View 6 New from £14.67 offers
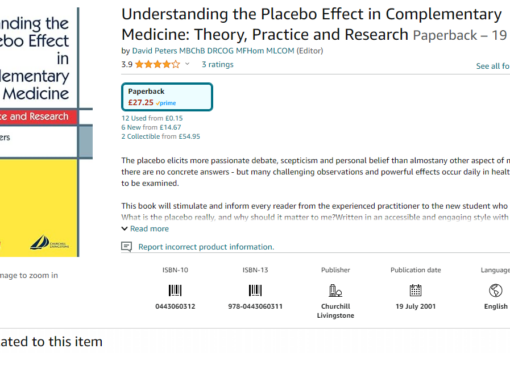Screen dimensions: 510x382 pyautogui.click(x=151, y=127)
